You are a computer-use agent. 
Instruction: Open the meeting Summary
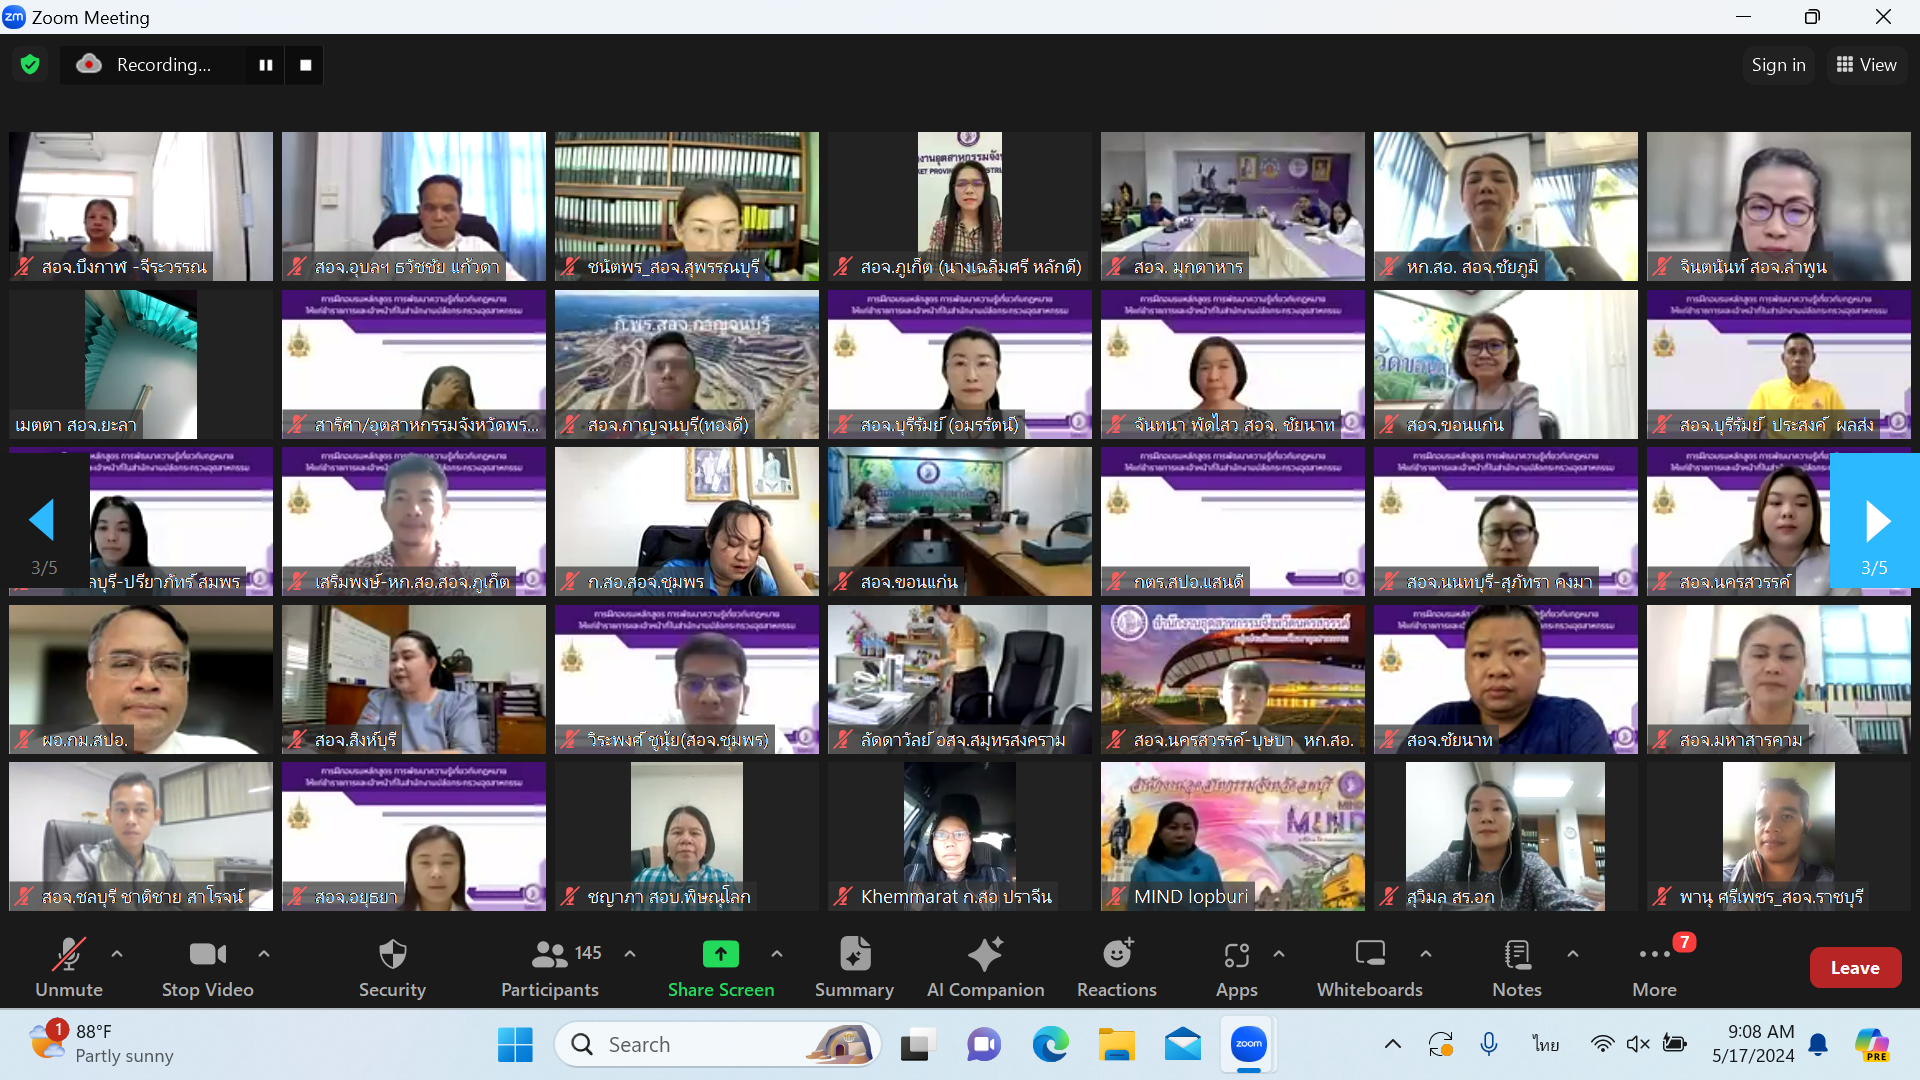point(854,966)
